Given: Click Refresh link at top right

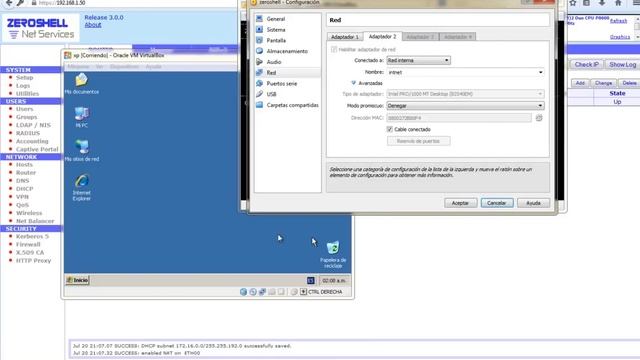Looking at the screenshot, I should tap(618, 21).
